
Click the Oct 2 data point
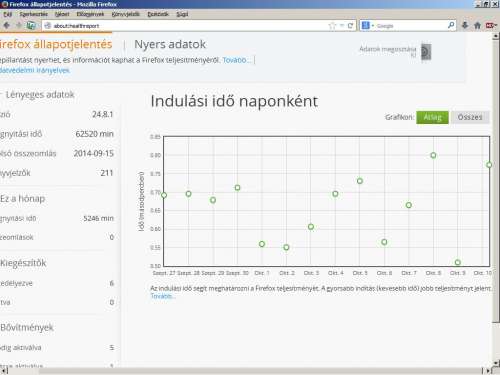(286, 247)
